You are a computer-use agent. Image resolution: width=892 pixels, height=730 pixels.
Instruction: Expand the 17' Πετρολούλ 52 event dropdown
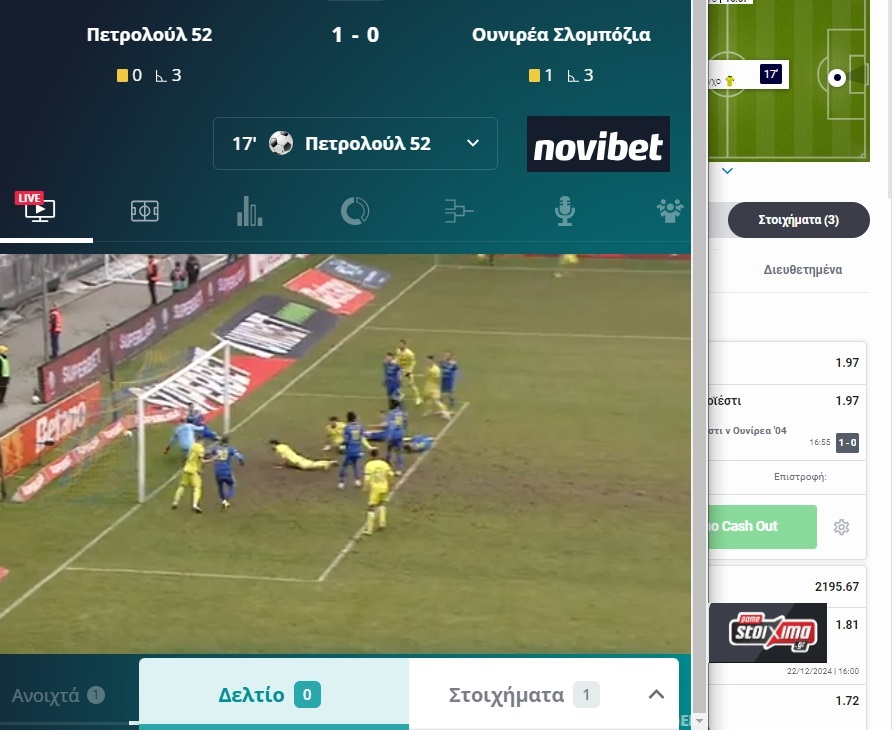click(356, 143)
